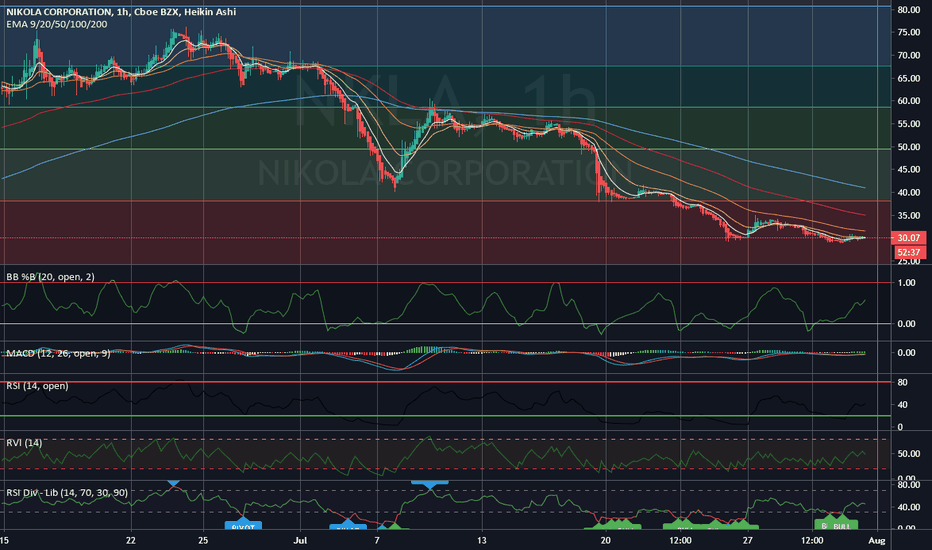Select the MACD (12, 26, open, 9) label
Viewport: 932px width, 550px height.
[58, 353]
